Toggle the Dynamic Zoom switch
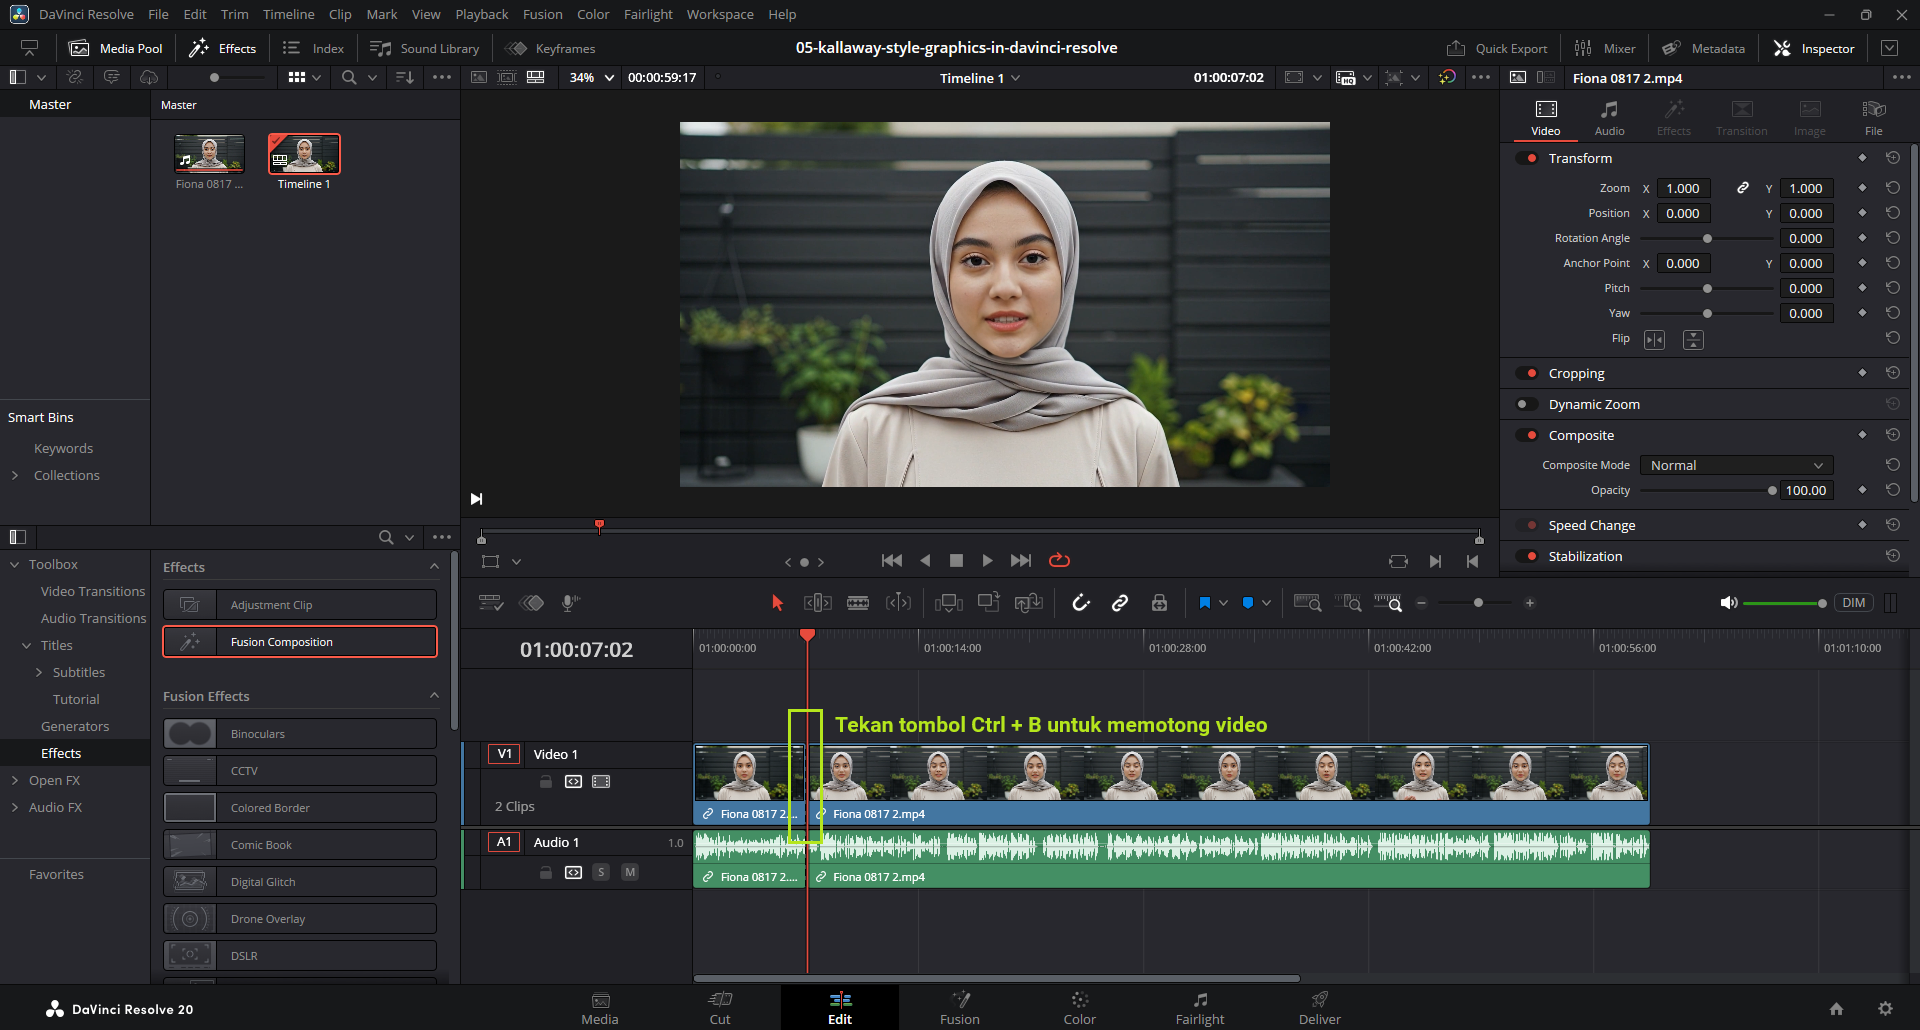The height and width of the screenshot is (1030, 1920). pyautogui.click(x=1526, y=405)
